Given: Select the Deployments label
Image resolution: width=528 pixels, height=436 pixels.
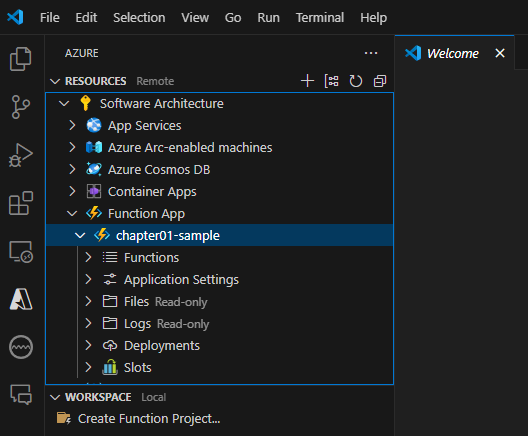Looking at the screenshot, I should pos(162,345).
